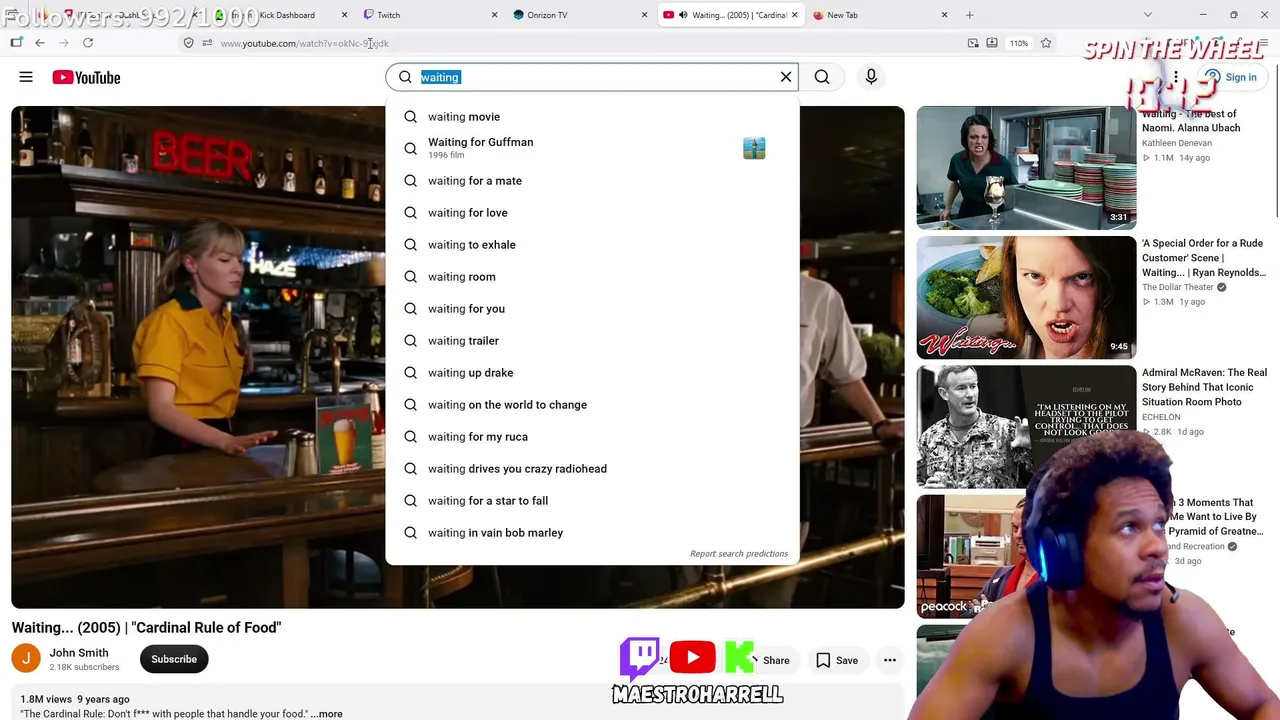Screen dimensions: 1280x720
Task: Search for 'waiting up drake' suggestion
Action: (592, 373)
